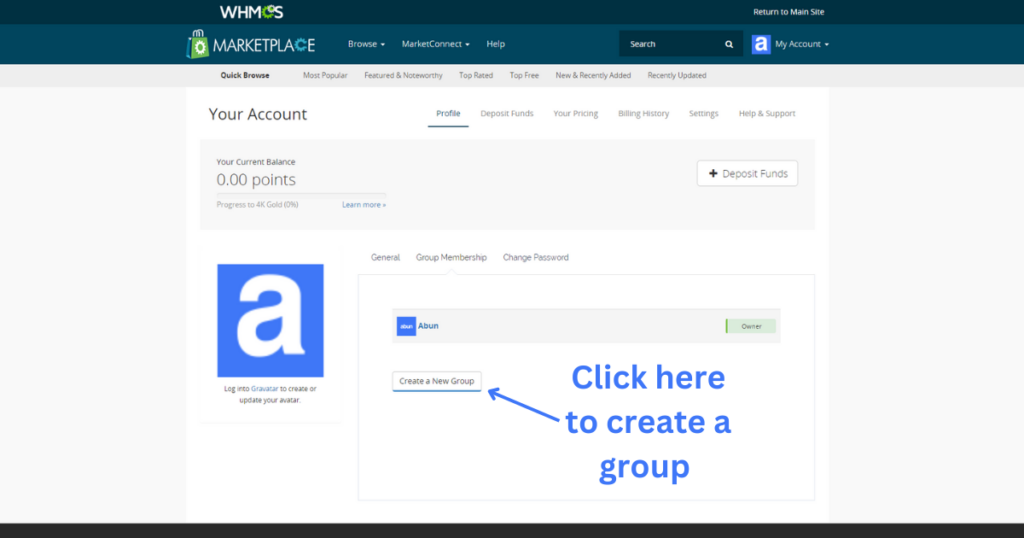This screenshot has height=538, width=1024.
Task: Open the Group Membership sub-tab
Action: pyautogui.click(x=451, y=257)
